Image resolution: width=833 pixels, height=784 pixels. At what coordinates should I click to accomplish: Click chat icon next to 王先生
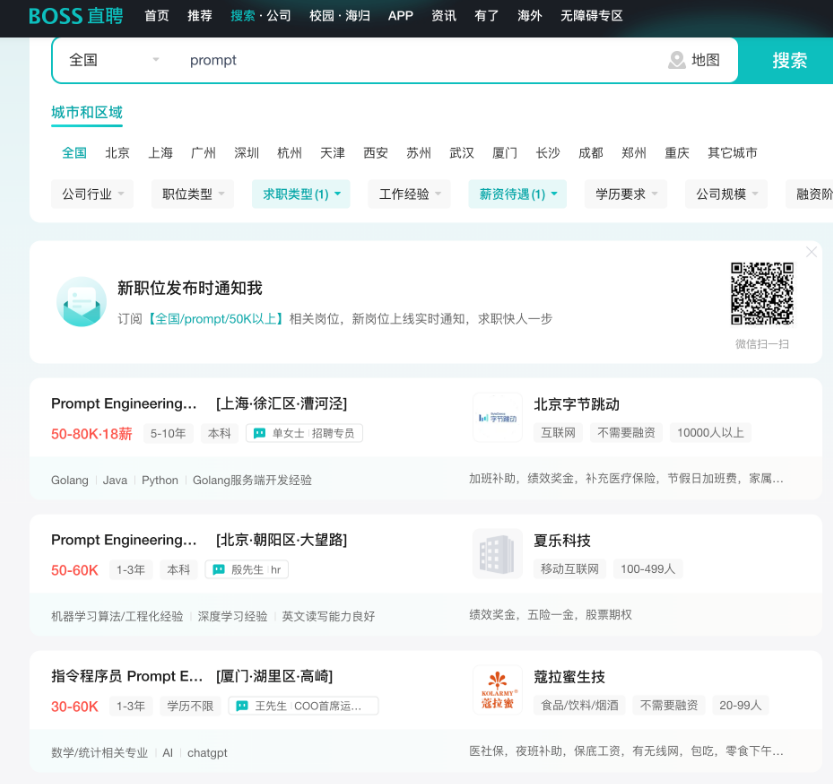pyautogui.click(x=242, y=706)
